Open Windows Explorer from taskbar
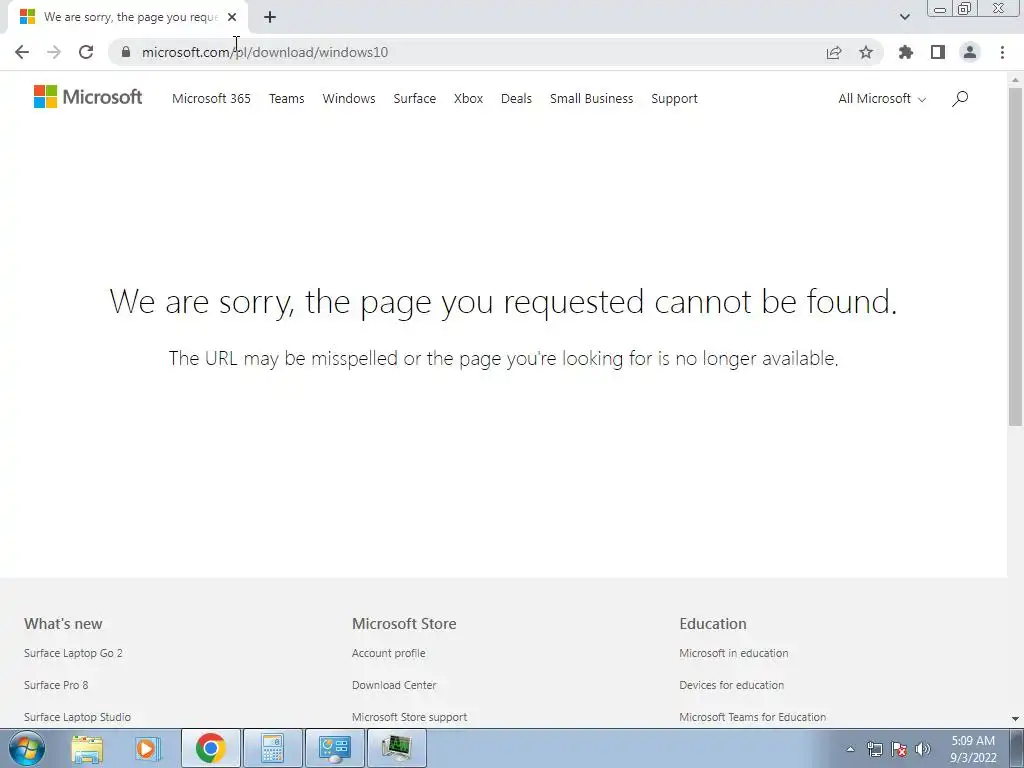The image size is (1024, 768). [x=87, y=748]
